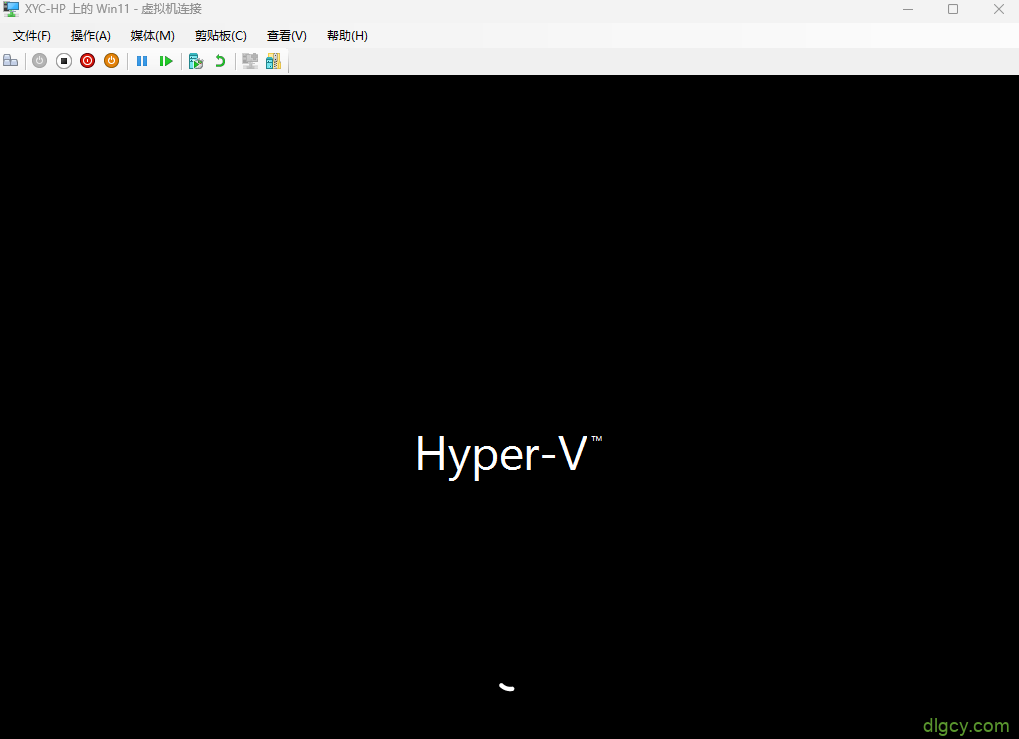Open the 帮助(H) menu
Screen dimensions: 1019x739
[347, 36]
